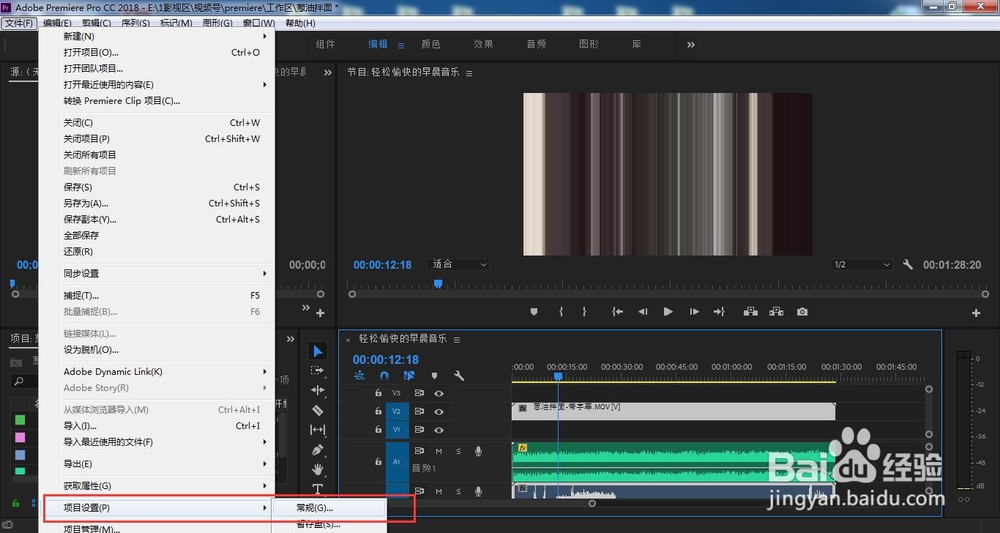Screen dimensions: 1000x533
Task: Select the Track Select Forward tool
Action: 317,370
